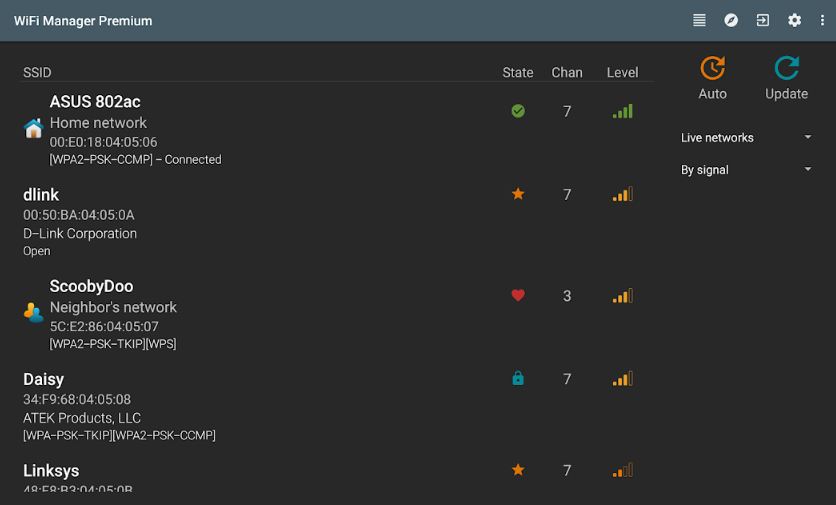Click signal level bars for Daisy
The width and height of the screenshot is (836, 505).
[622, 378]
